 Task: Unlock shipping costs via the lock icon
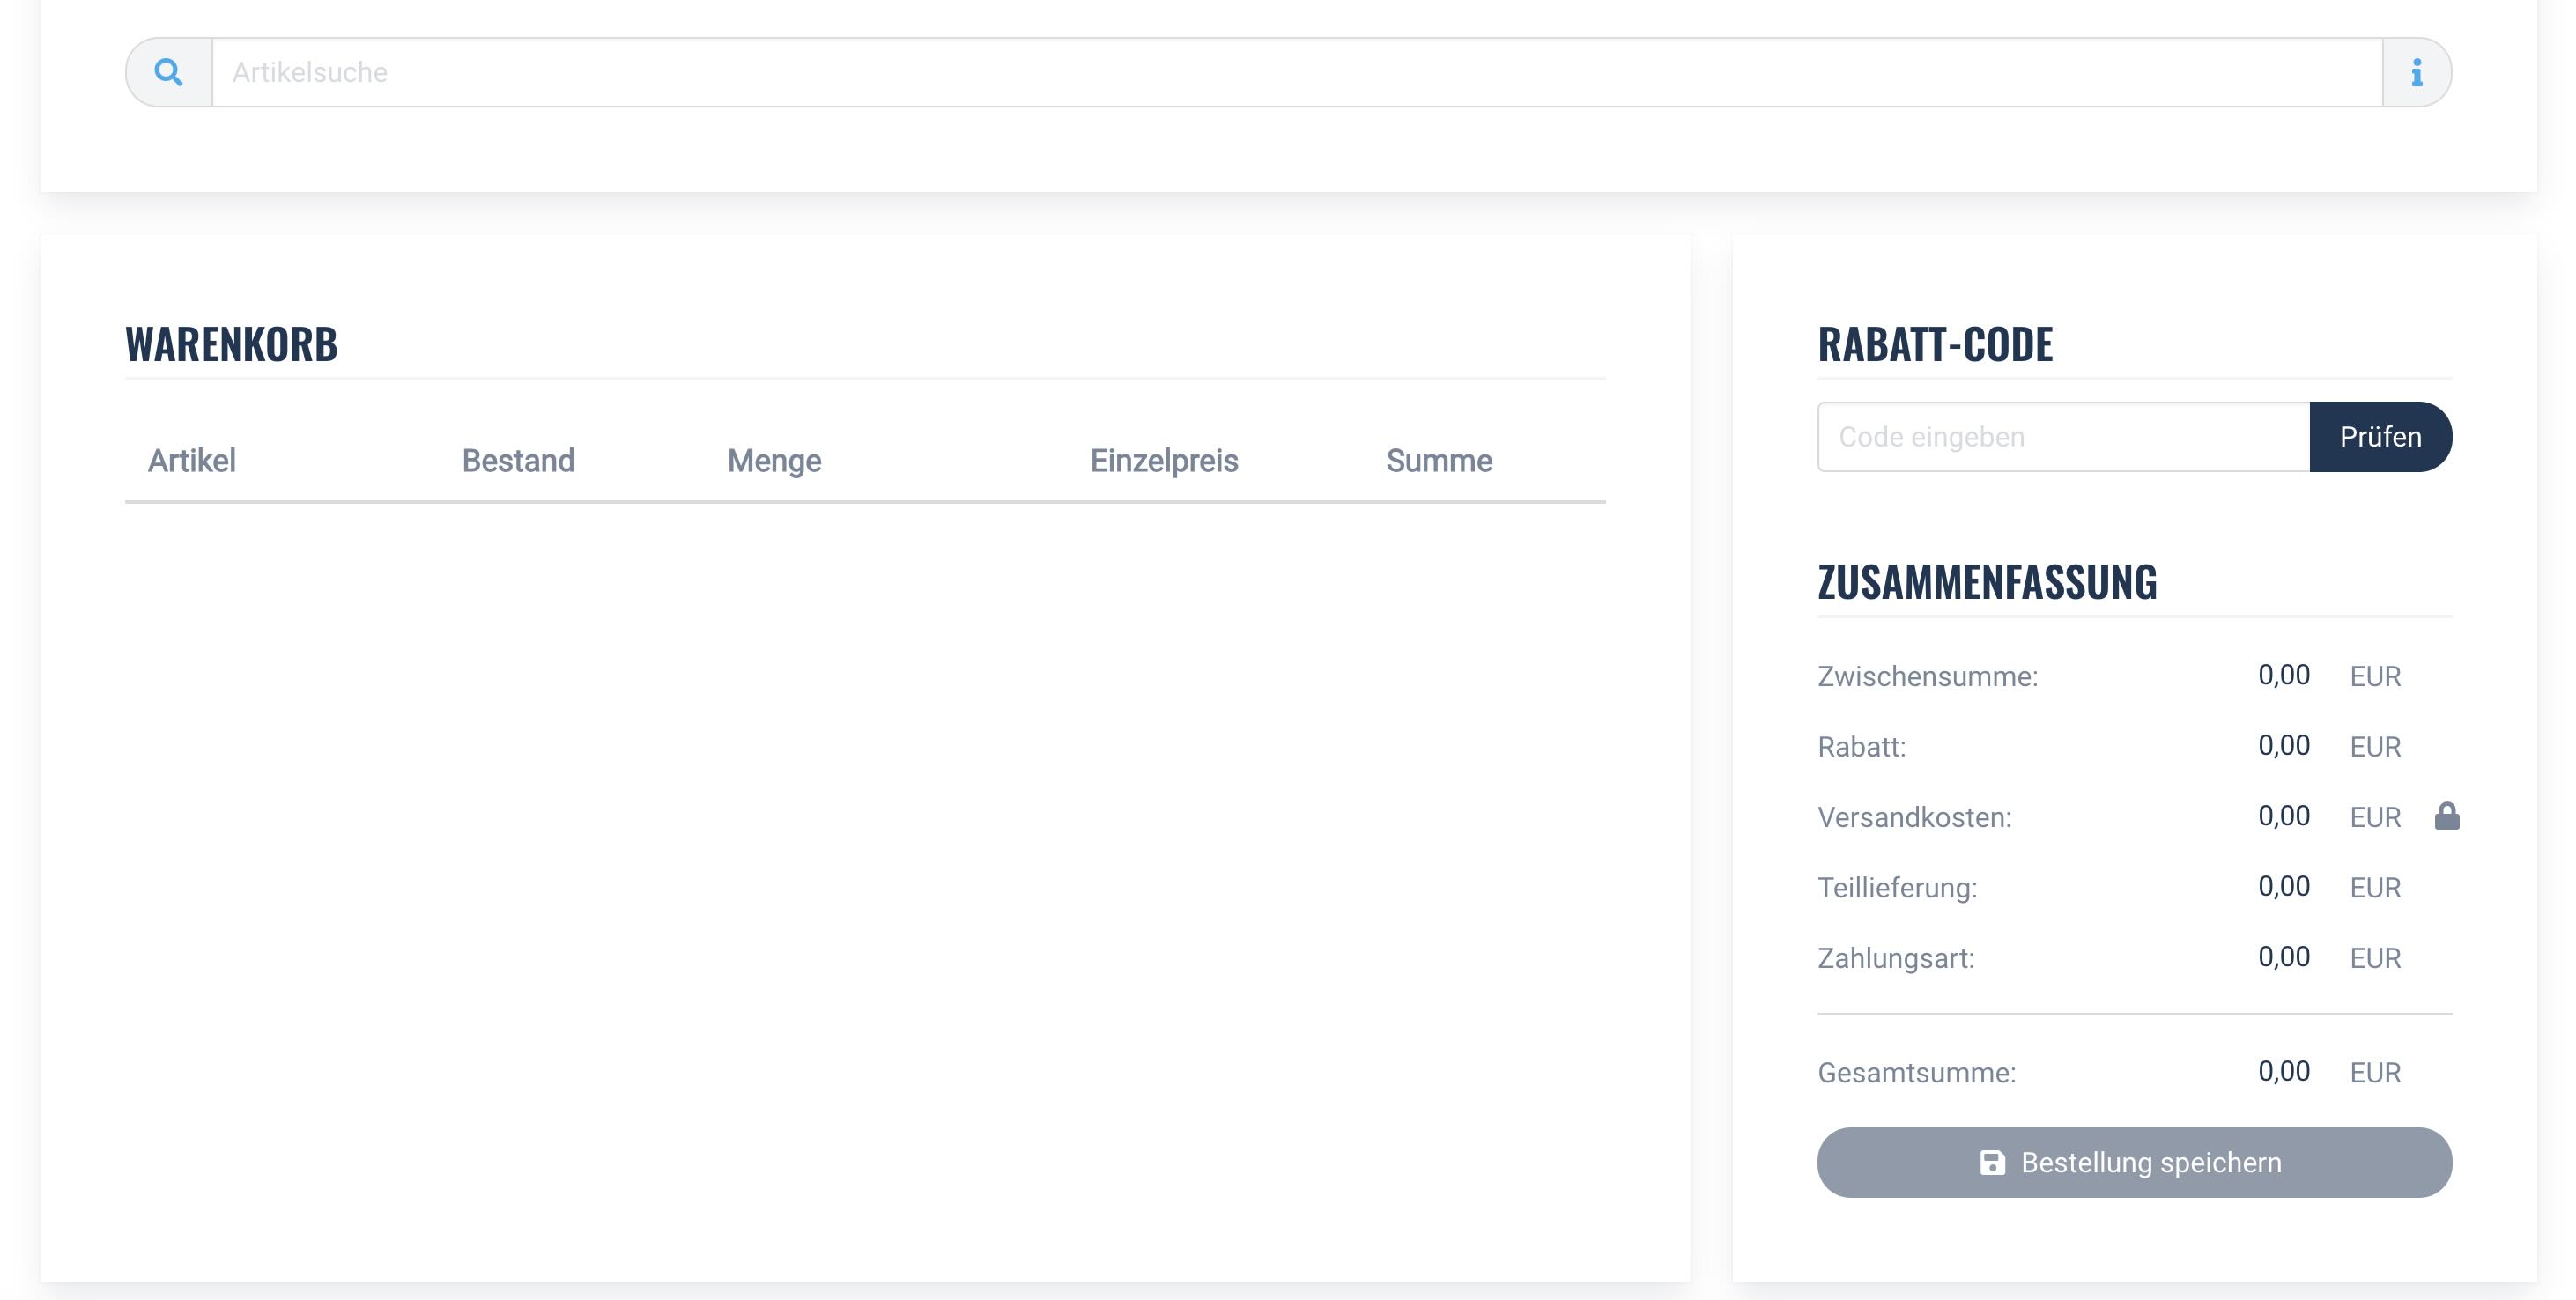(2446, 816)
